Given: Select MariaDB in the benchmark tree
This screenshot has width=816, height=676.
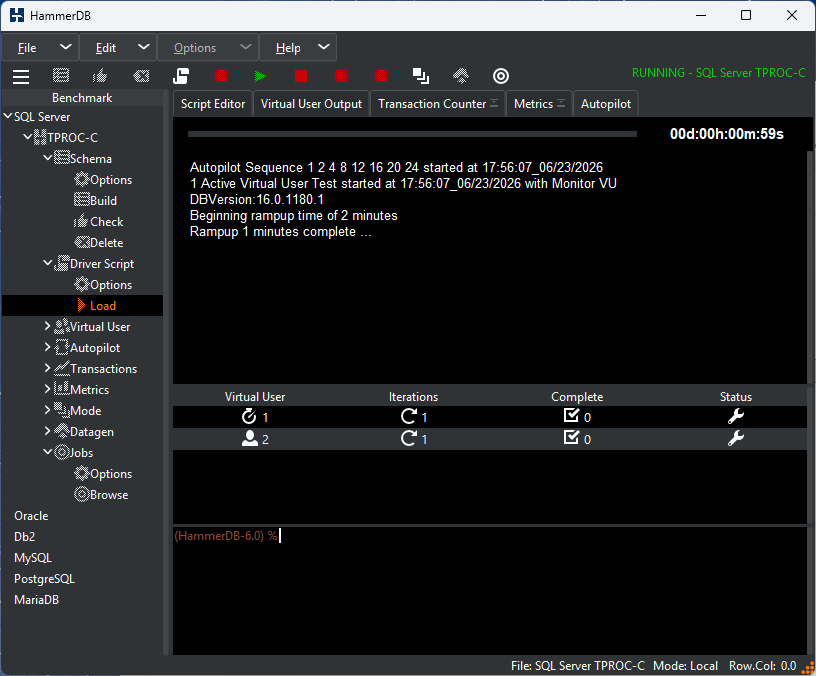Looking at the screenshot, I should [x=36, y=600].
